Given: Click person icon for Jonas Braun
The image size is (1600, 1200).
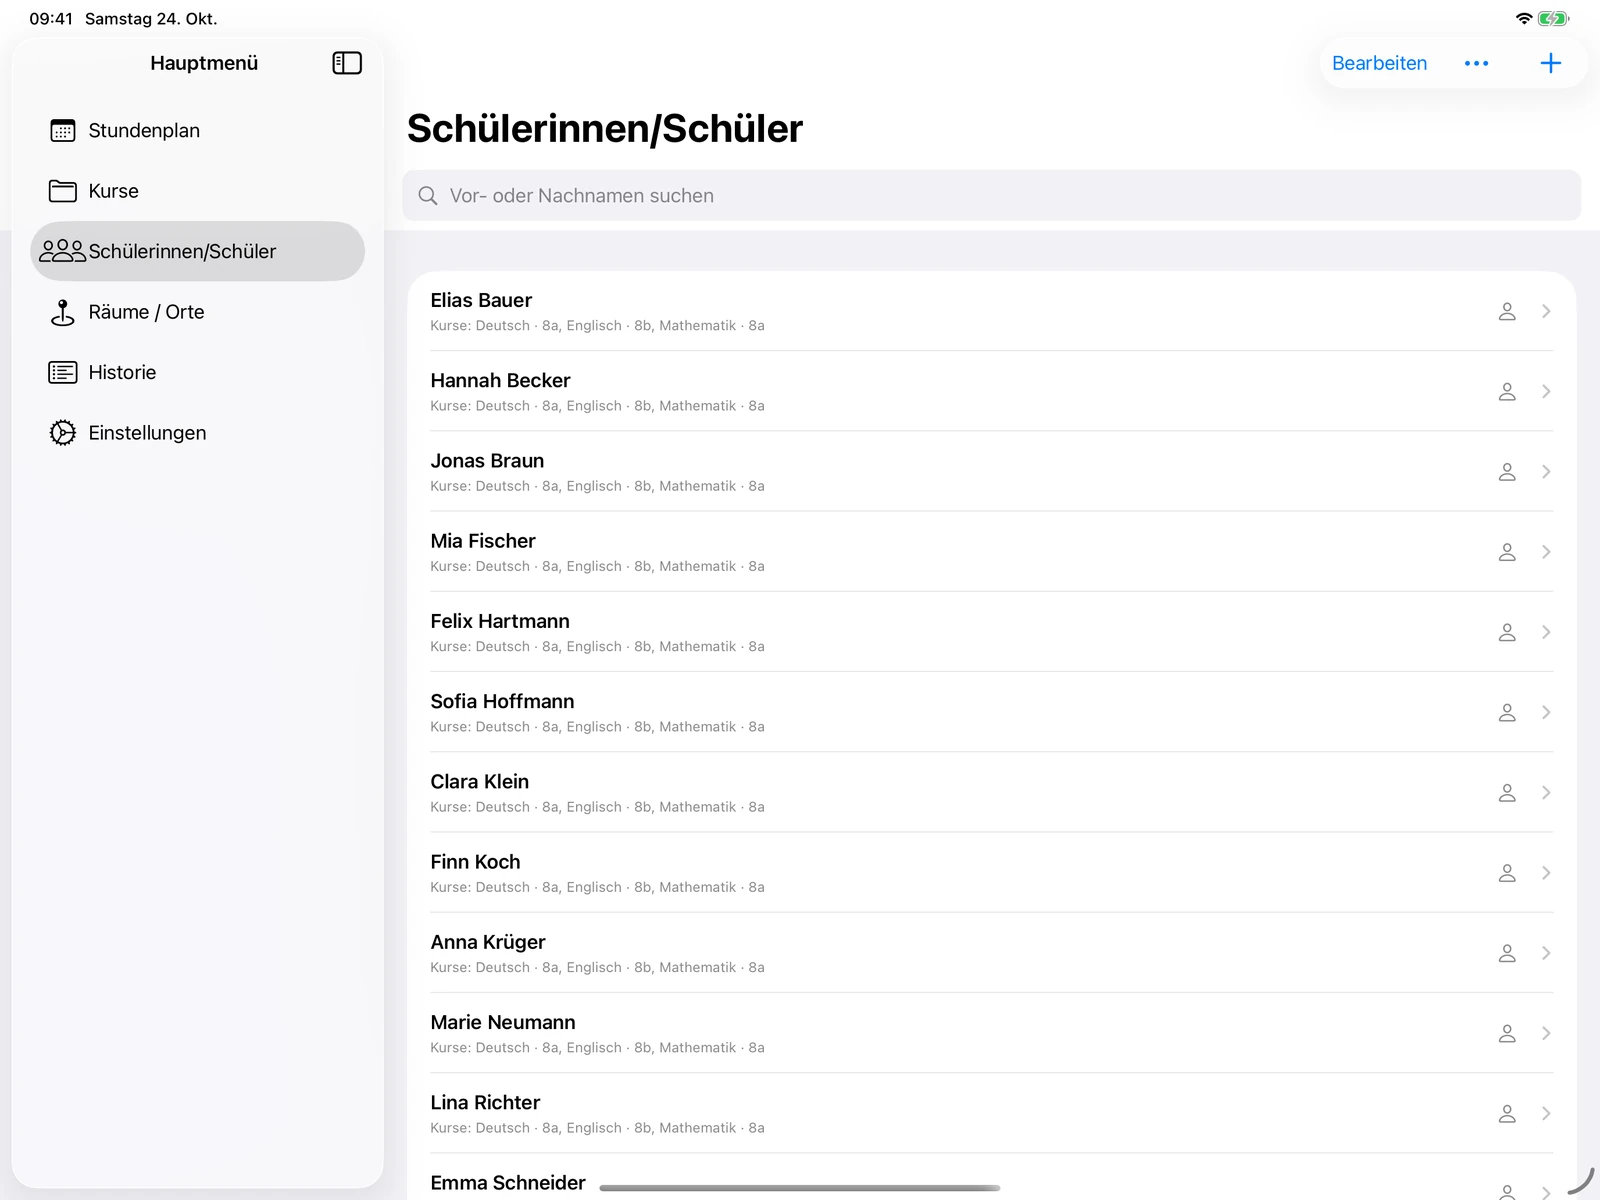Looking at the screenshot, I should pos(1507,471).
